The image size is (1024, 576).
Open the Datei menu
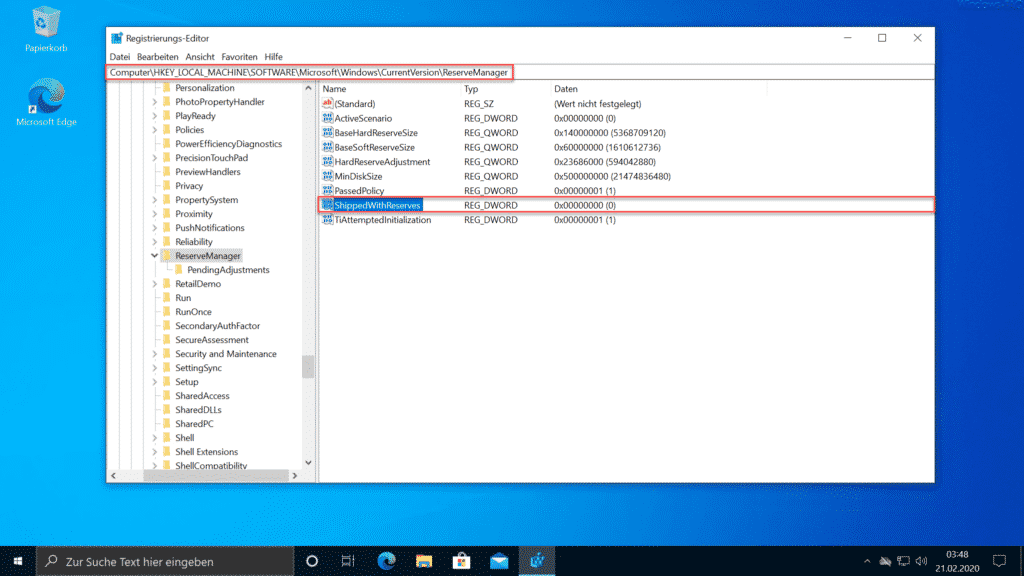point(120,57)
